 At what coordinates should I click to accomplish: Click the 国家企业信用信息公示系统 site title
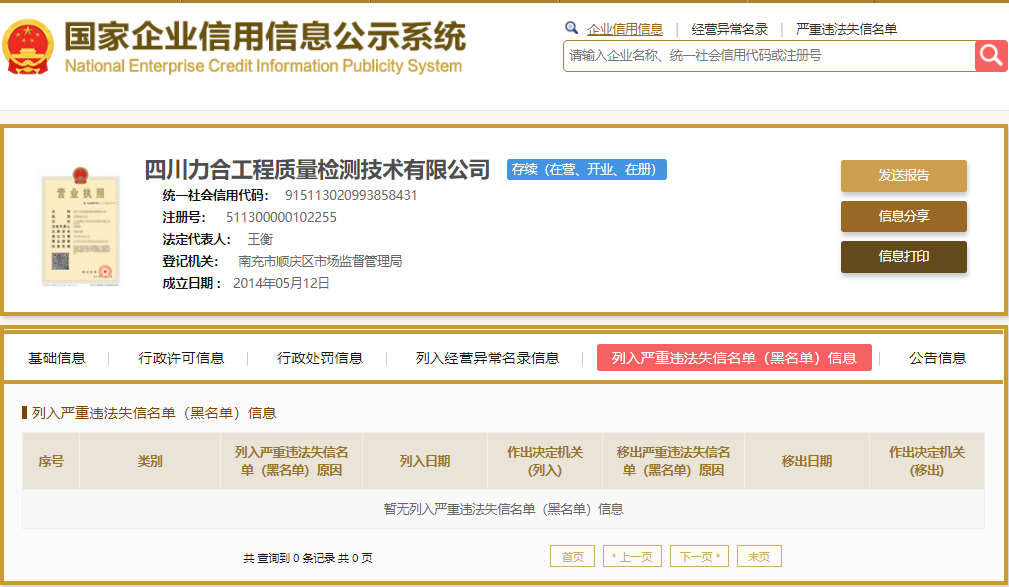click(x=264, y=36)
